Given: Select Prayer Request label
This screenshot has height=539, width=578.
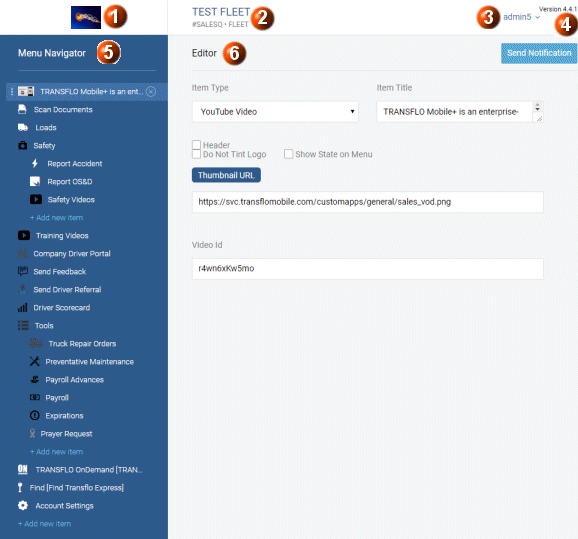Looking at the screenshot, I should 66,434.
